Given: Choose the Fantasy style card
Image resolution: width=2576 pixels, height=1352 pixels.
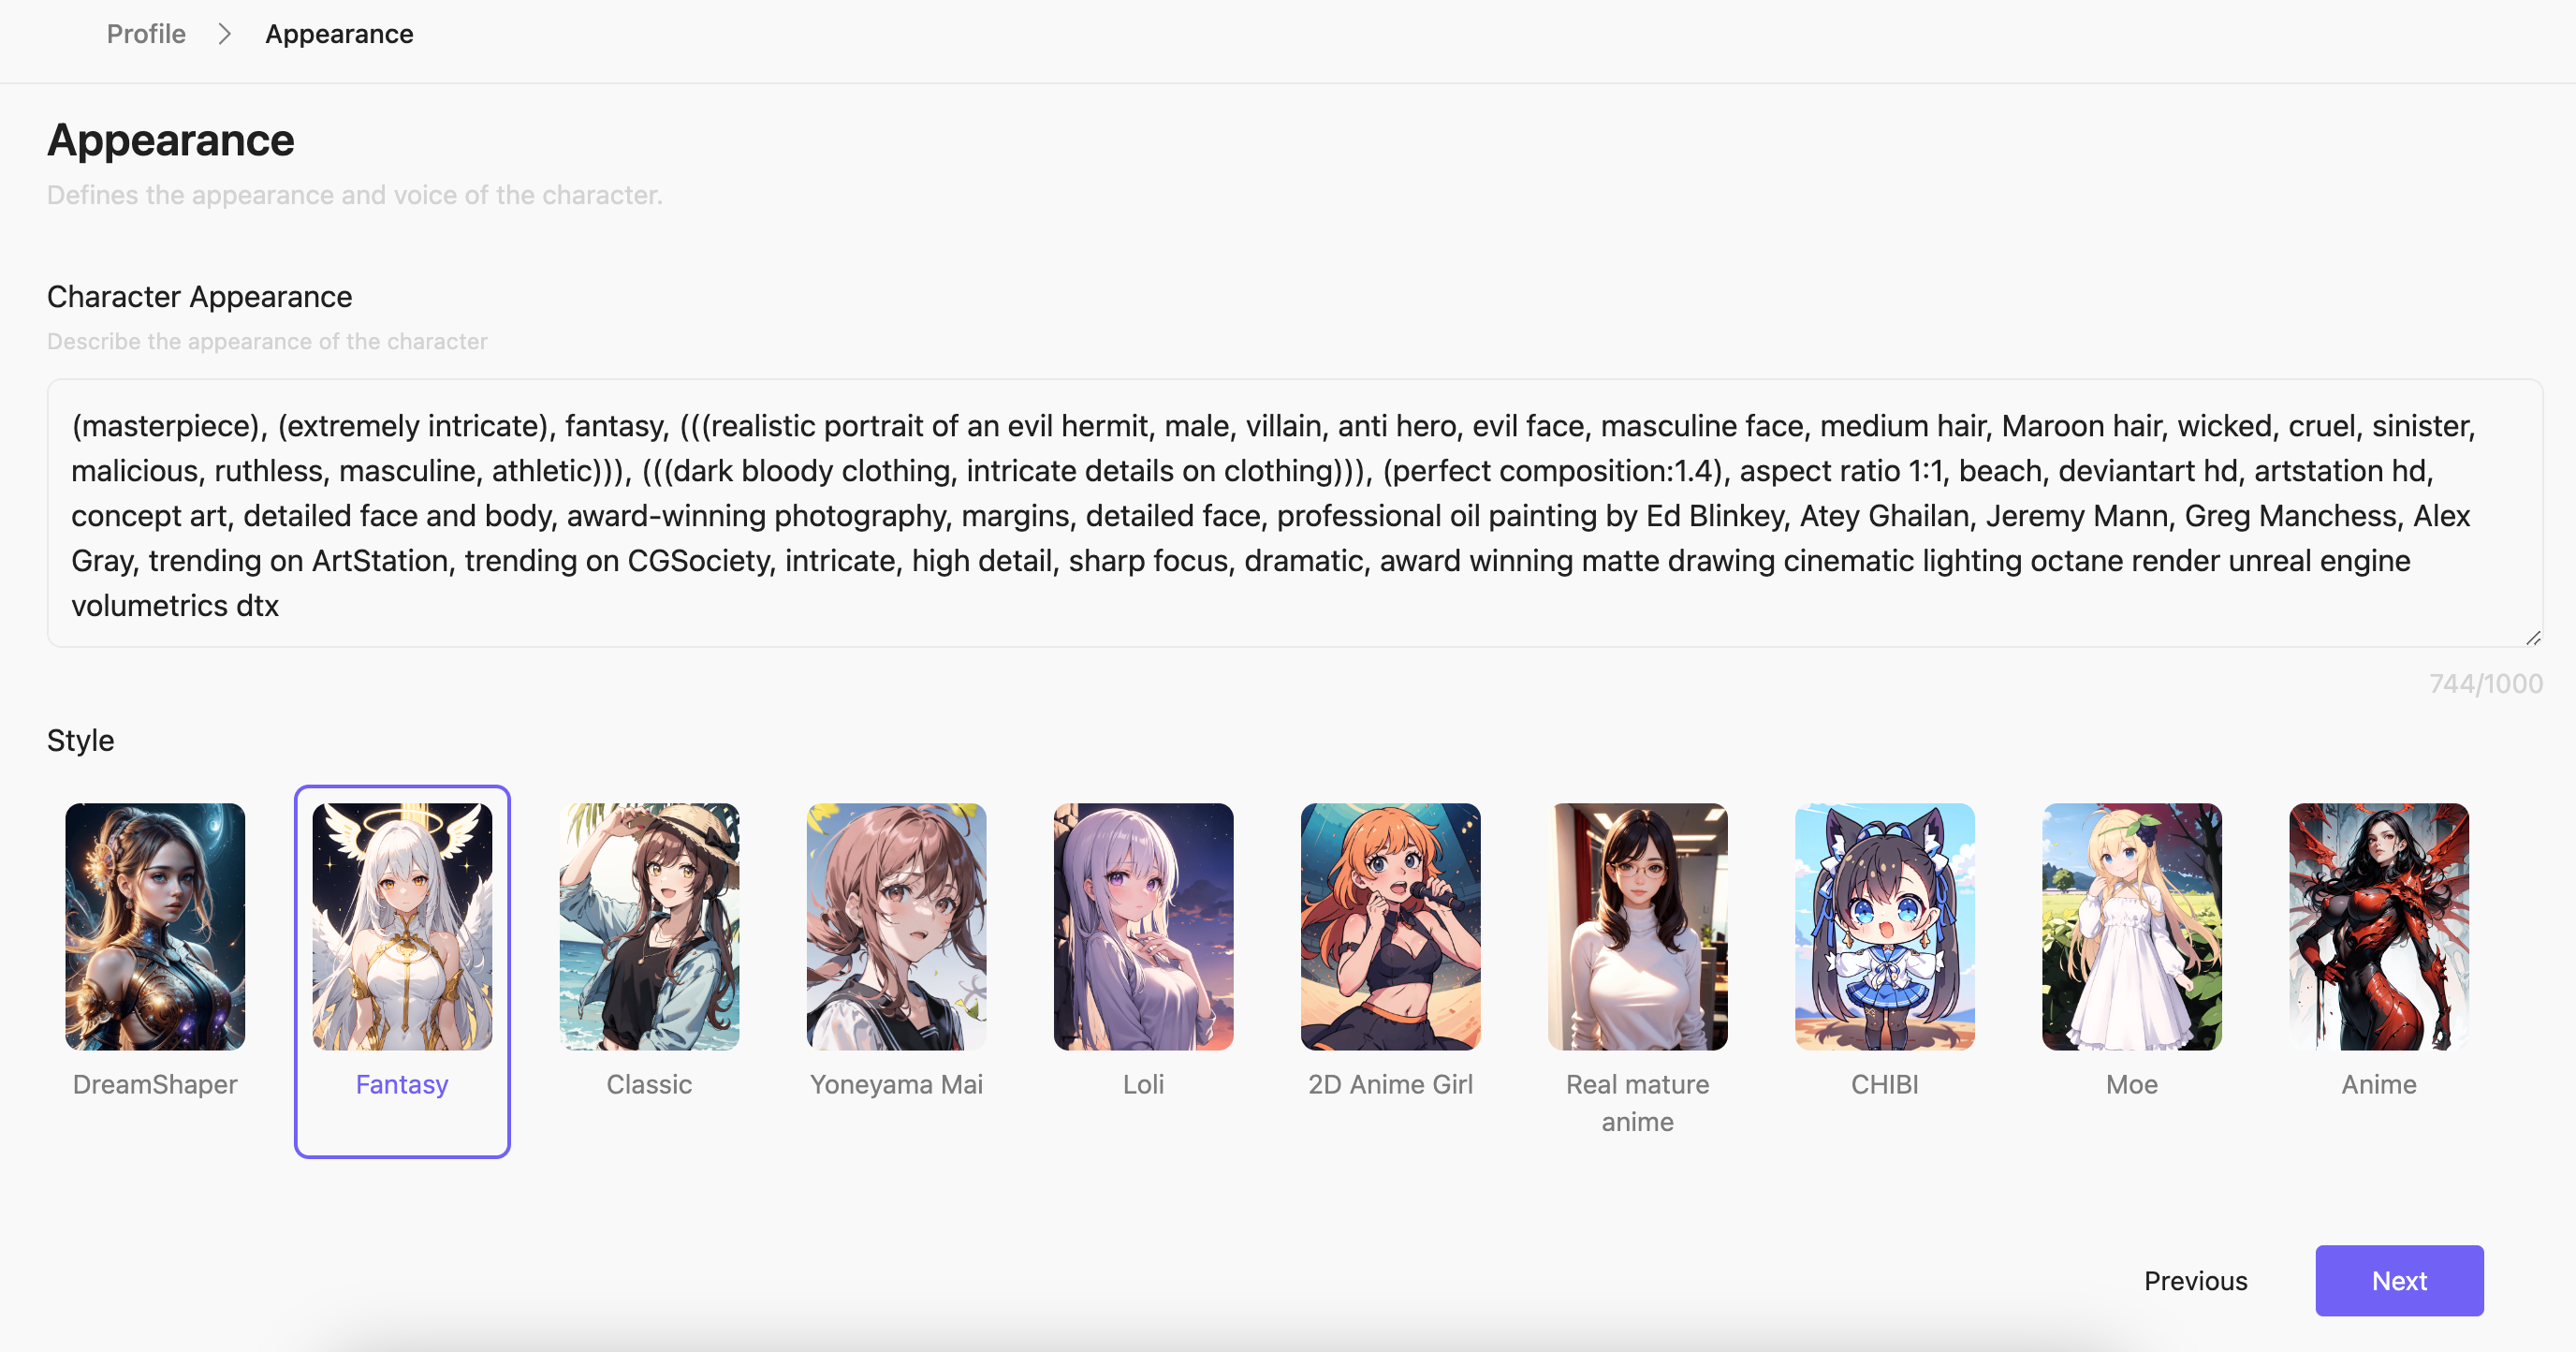Looking at the screenshot, I should [402, 971].
